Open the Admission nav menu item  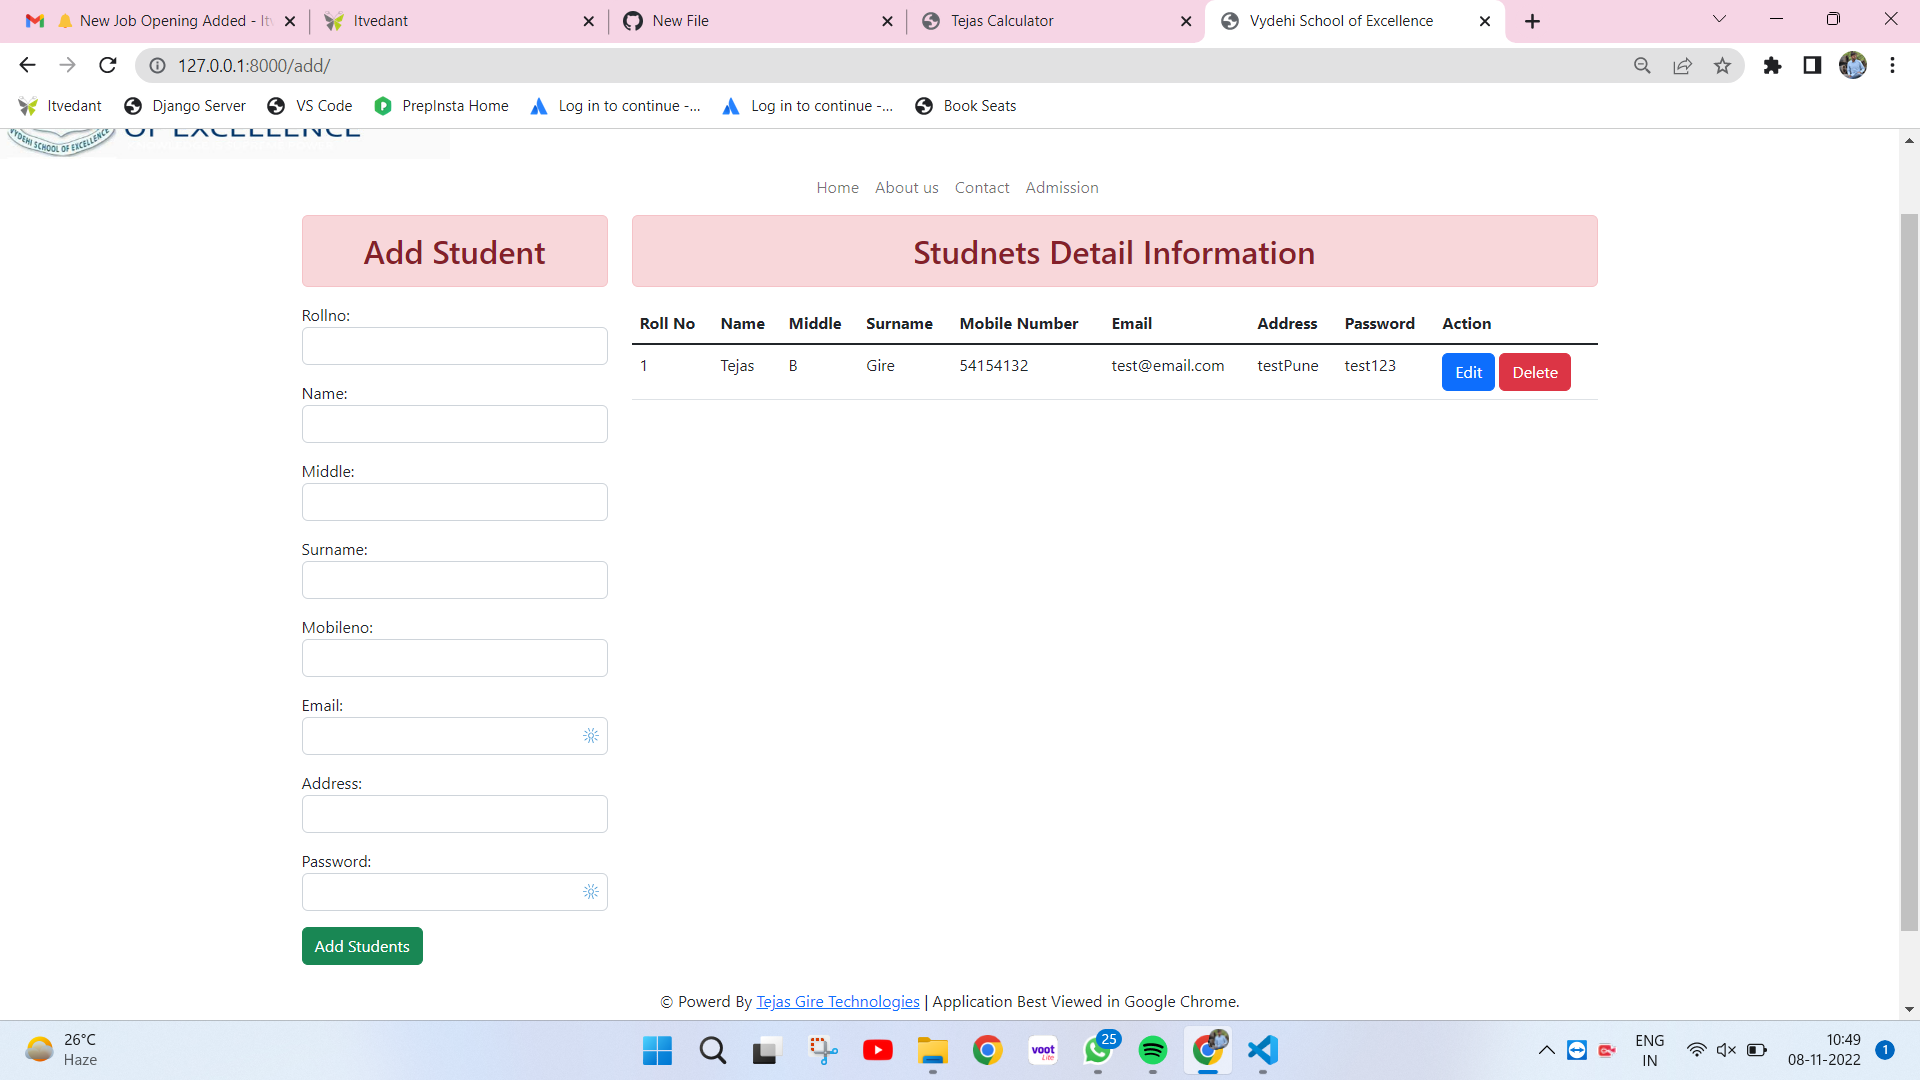tap(1061, 188)
